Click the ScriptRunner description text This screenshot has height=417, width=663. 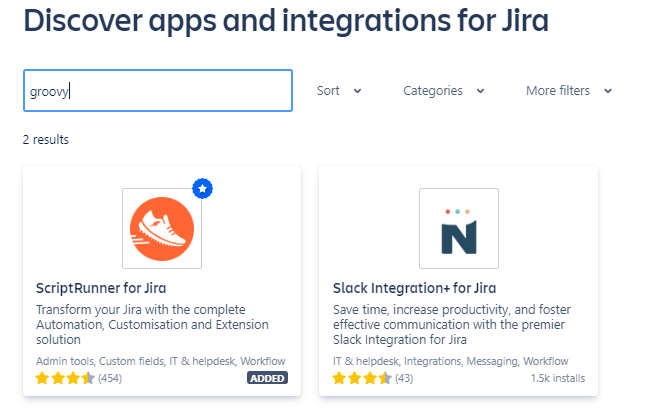click(152, 324)
